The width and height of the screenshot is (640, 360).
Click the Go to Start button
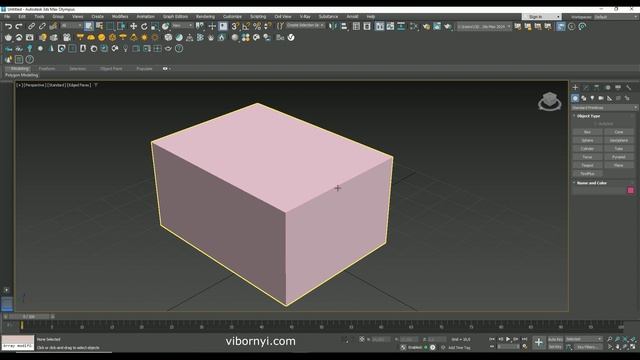click(x=492, y=339)
